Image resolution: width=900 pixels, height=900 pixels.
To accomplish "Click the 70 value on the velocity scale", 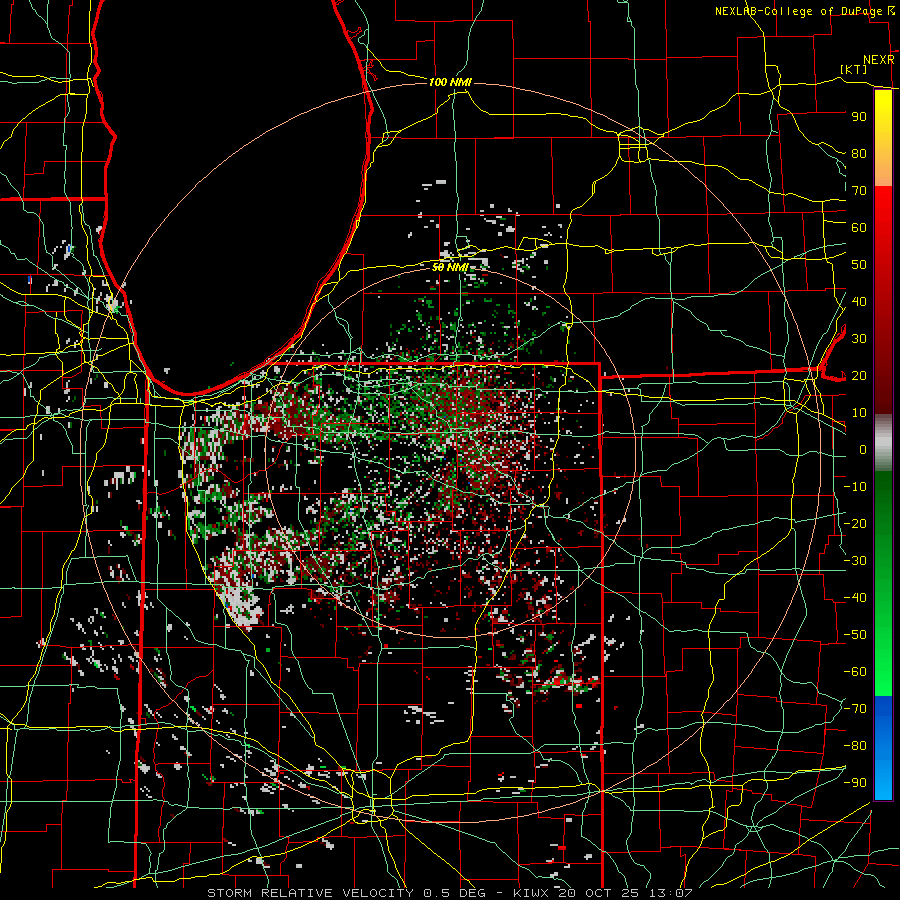I will pyautogui.click(x=859, y=191).
